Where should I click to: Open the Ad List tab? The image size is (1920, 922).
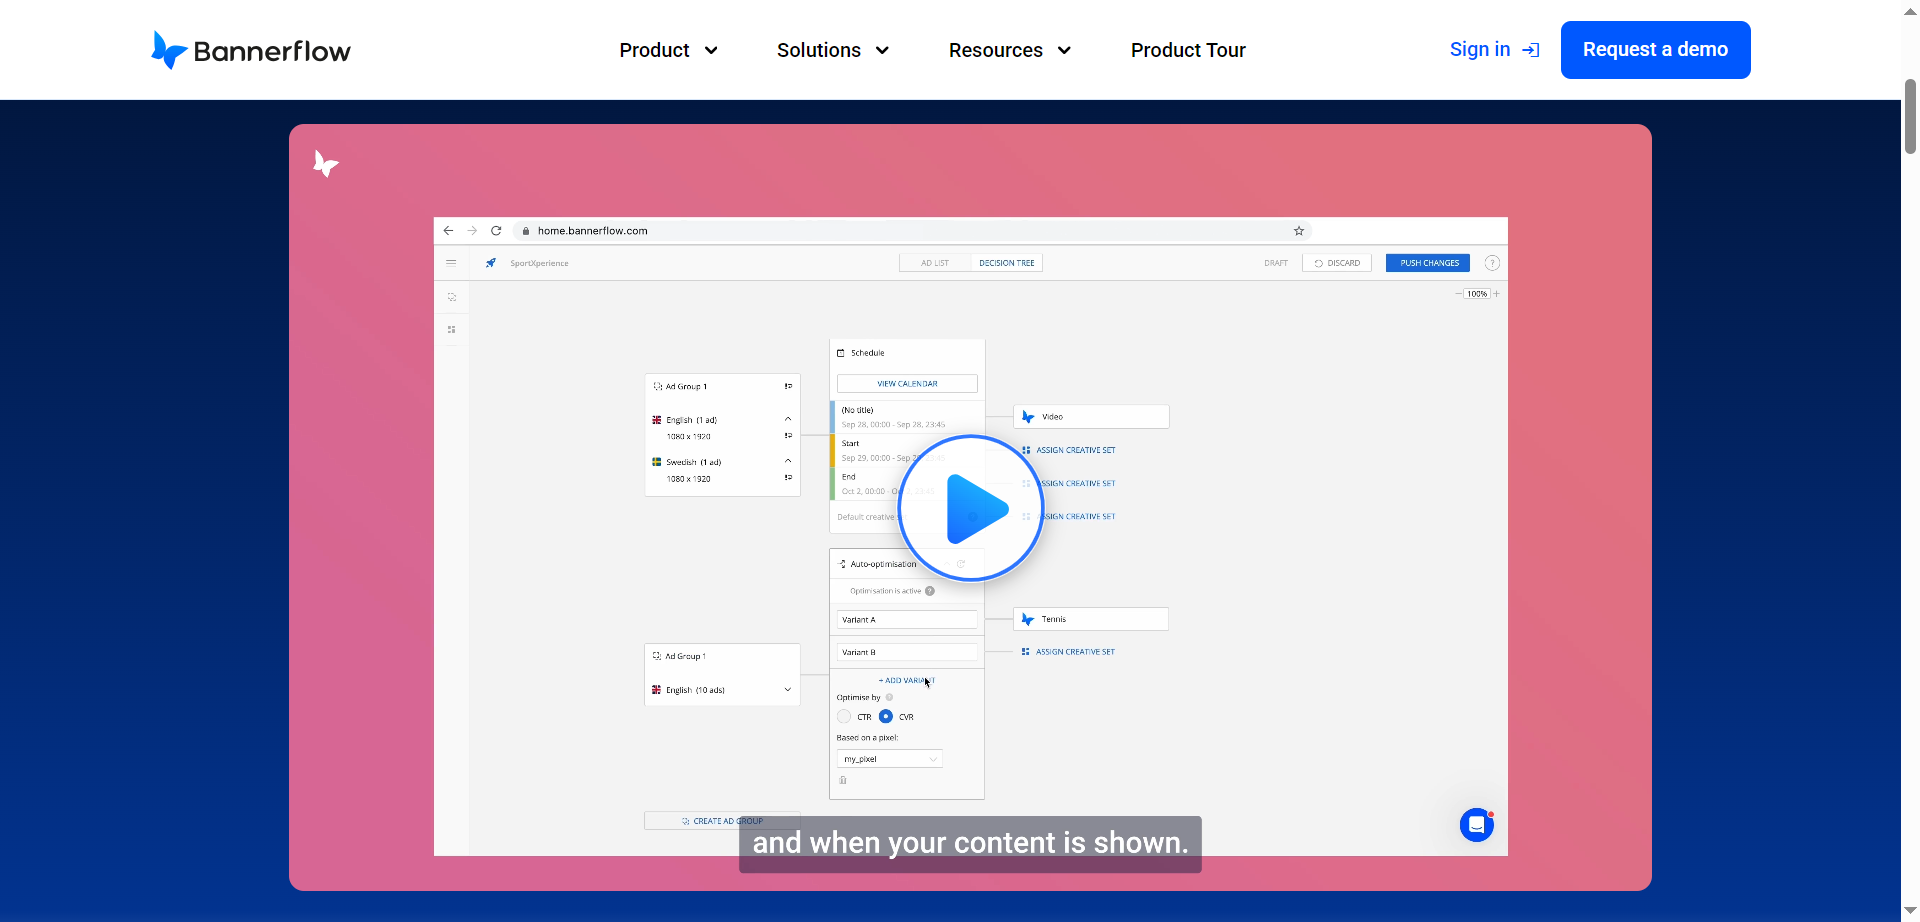point(935,262)
